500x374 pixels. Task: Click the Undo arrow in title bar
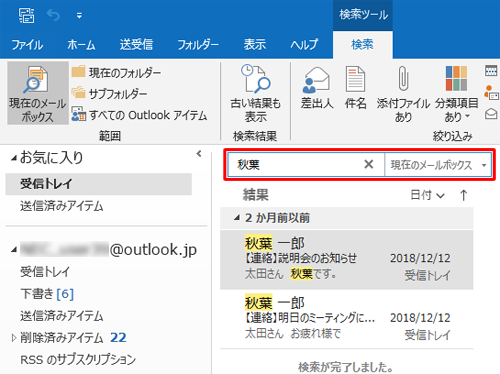(53, 15)
